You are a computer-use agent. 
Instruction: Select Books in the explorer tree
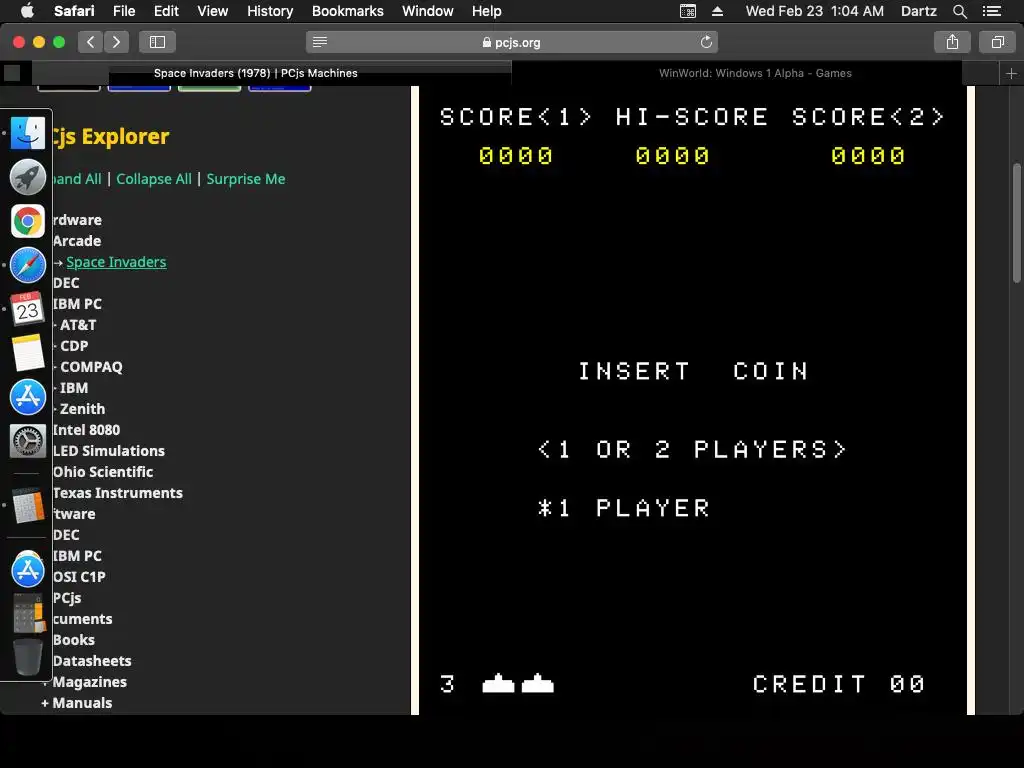click(74, 640)
